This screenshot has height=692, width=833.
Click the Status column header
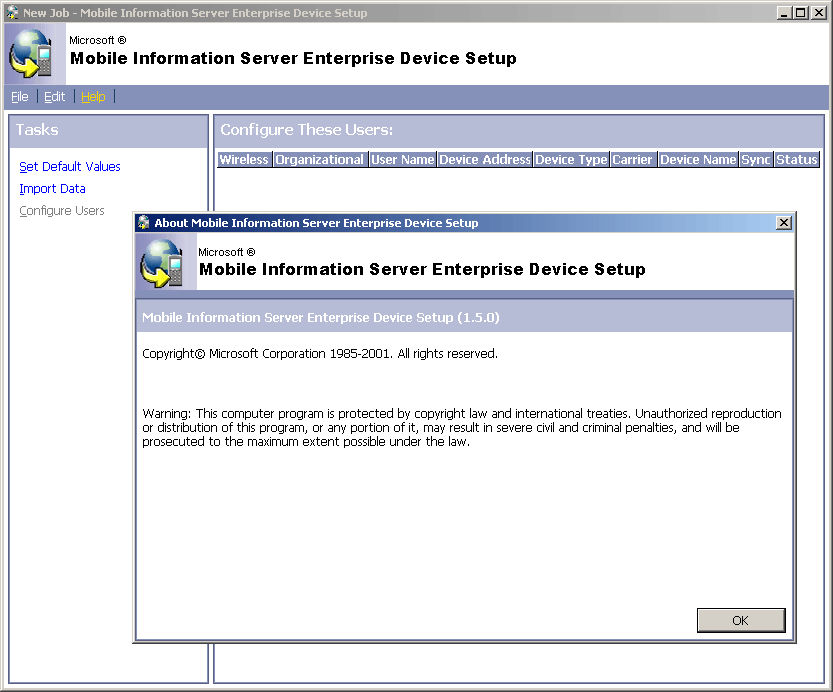pyautogui.click(x=796, y=159)
